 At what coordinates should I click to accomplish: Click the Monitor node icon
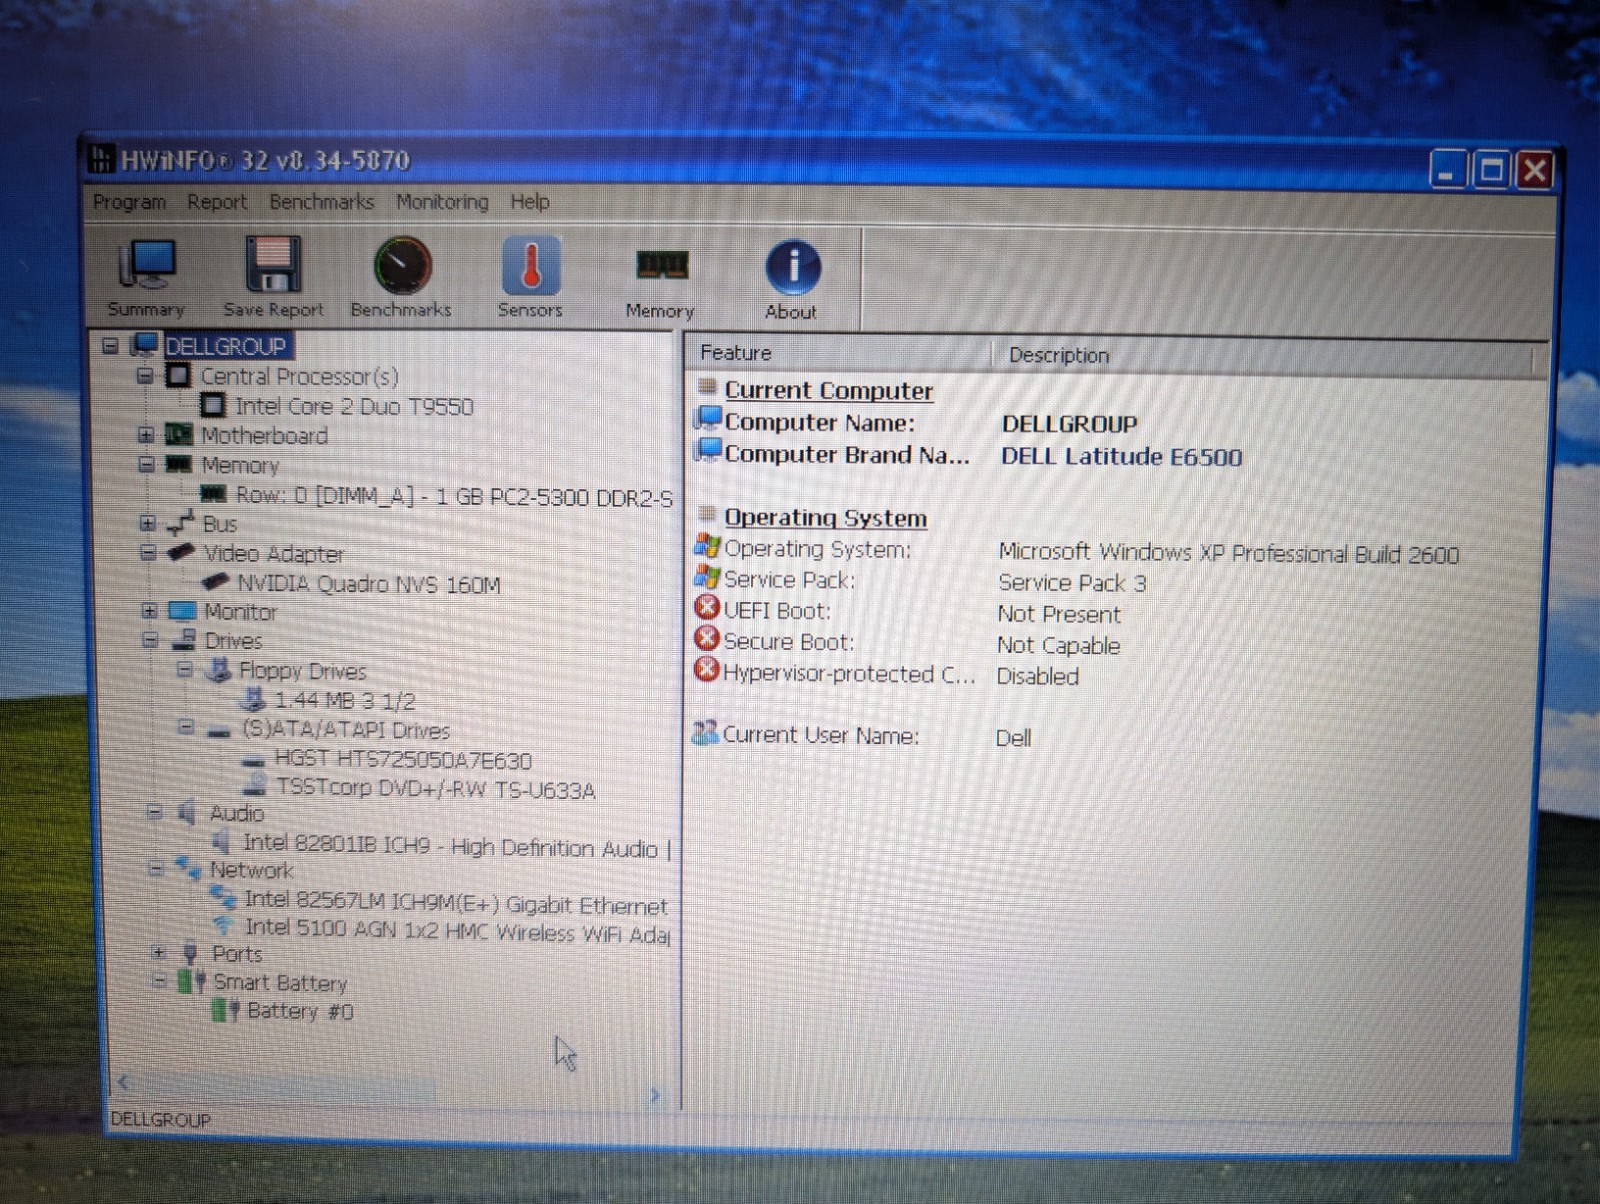pos(183,610)
